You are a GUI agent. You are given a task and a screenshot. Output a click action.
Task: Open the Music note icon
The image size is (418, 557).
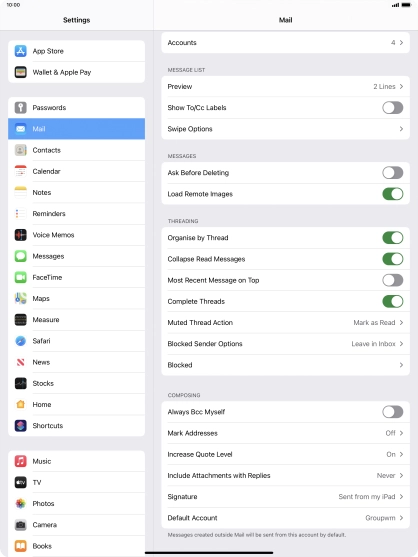tap(21, 461)
